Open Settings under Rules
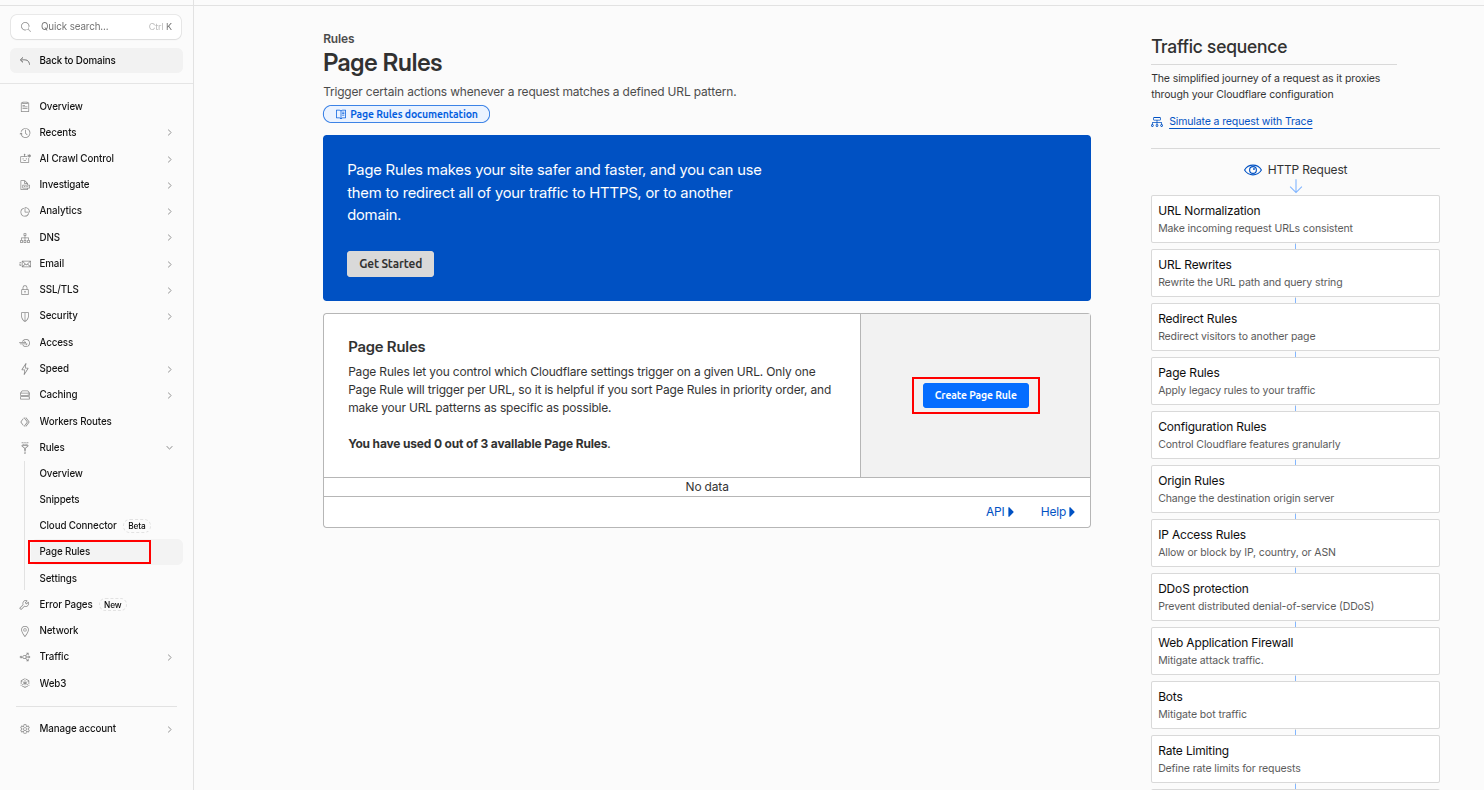Screen dimensions: 1484x790 click(x=58, y=578)
